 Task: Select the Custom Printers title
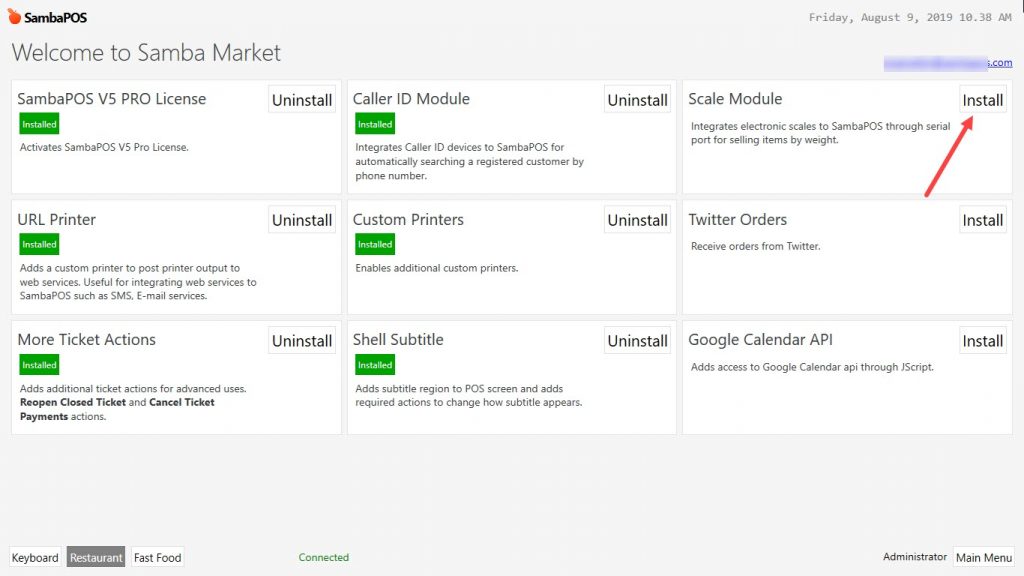(408, 219)
